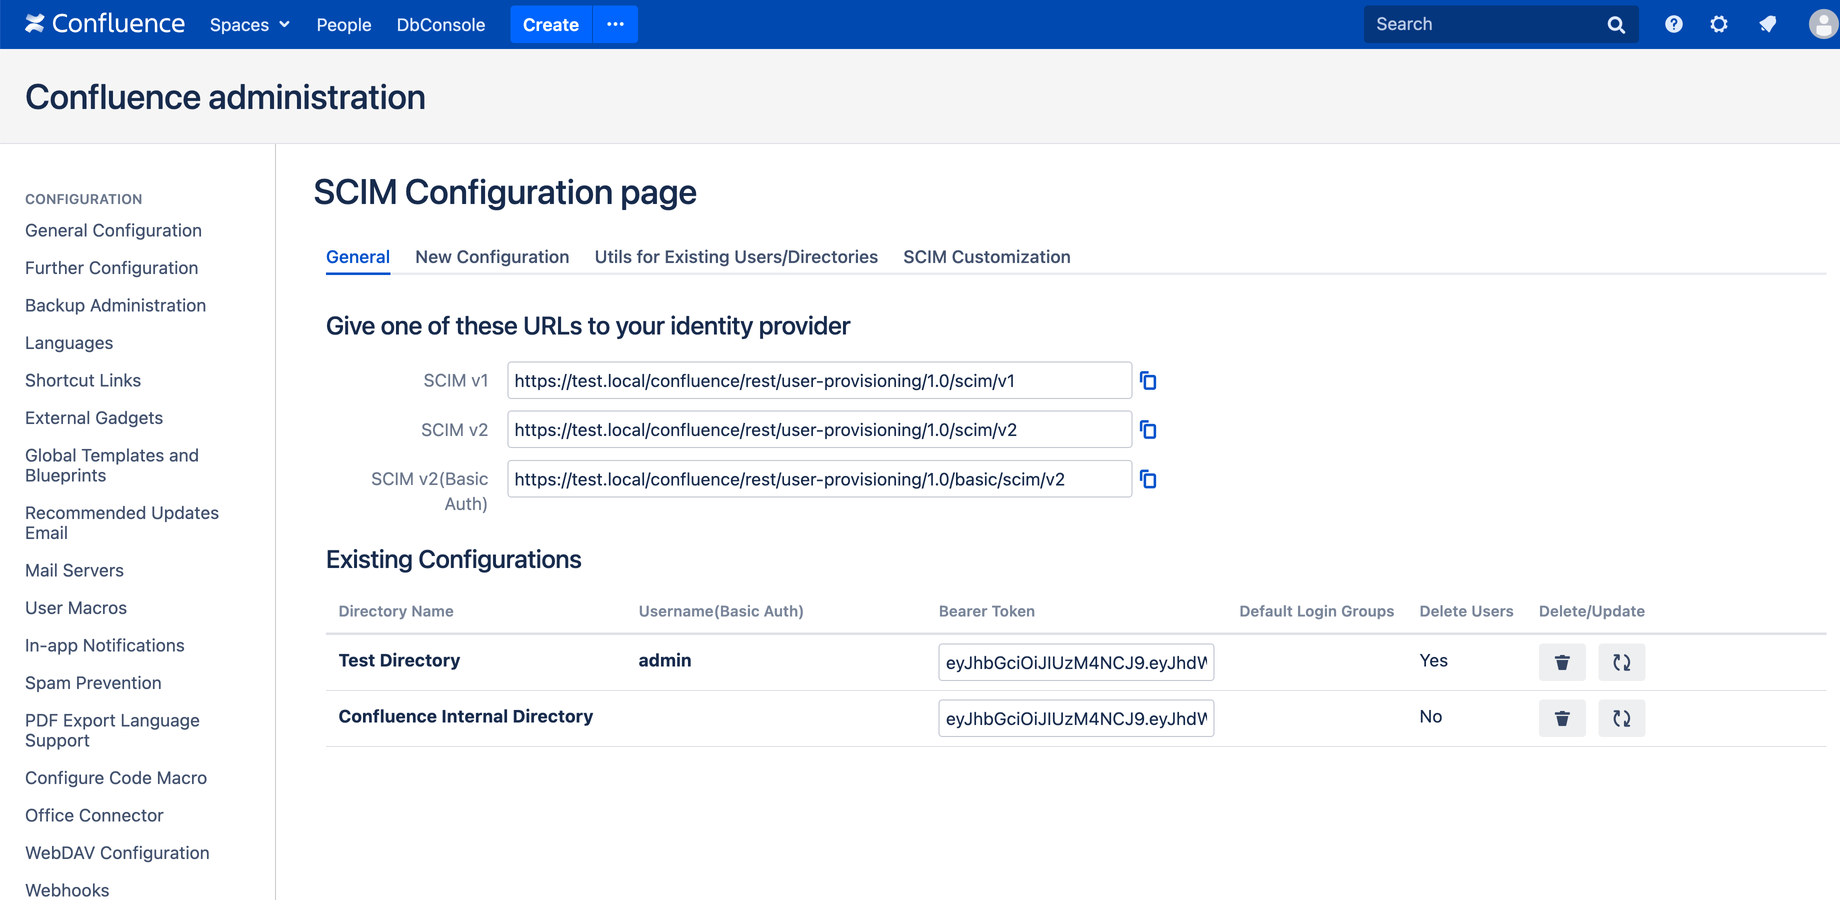1840x900 pixels.
Task: Open Global Templates and Blueprints link
Action: (x=112, y=465)
